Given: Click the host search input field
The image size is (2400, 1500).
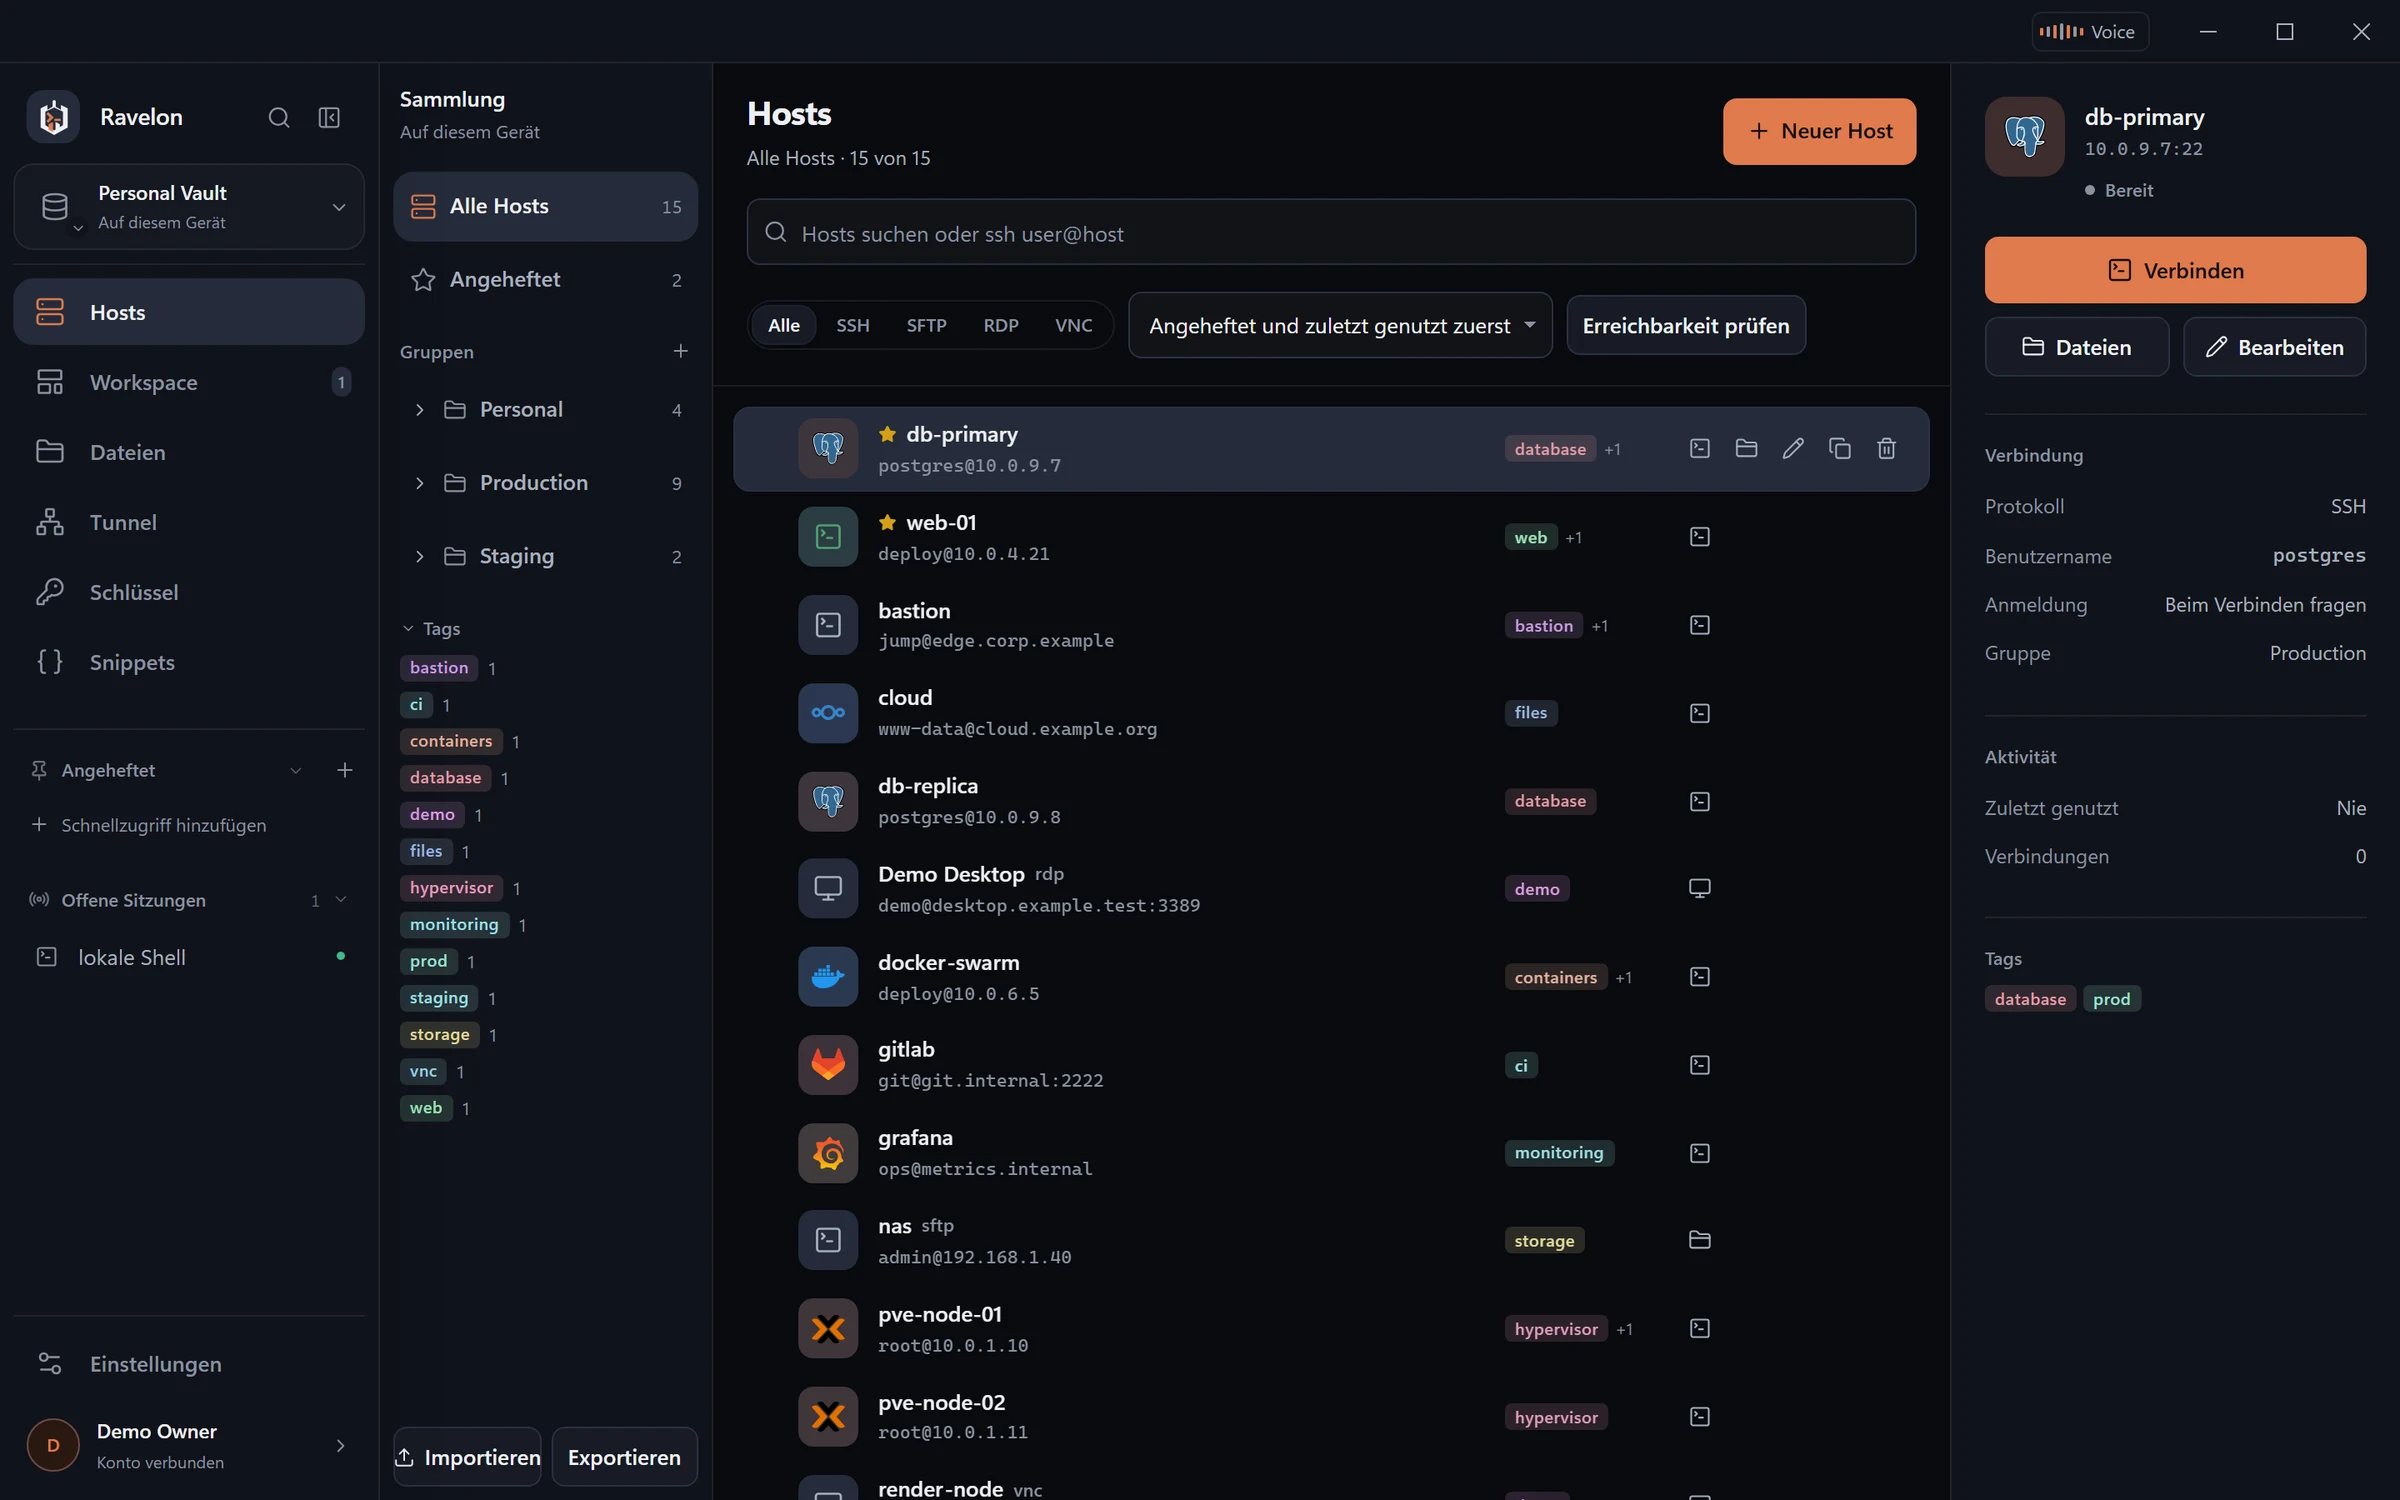Looking at the screenshot, I should click(x=1331, y=233).
